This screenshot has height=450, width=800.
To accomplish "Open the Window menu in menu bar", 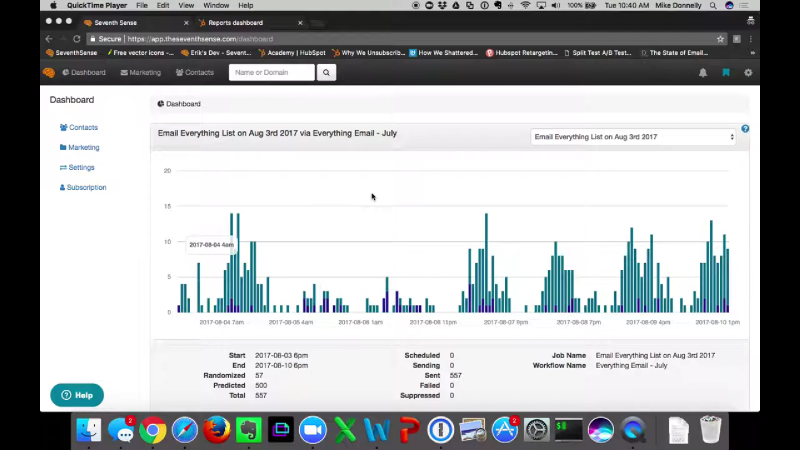I will [x=216, y=6].
